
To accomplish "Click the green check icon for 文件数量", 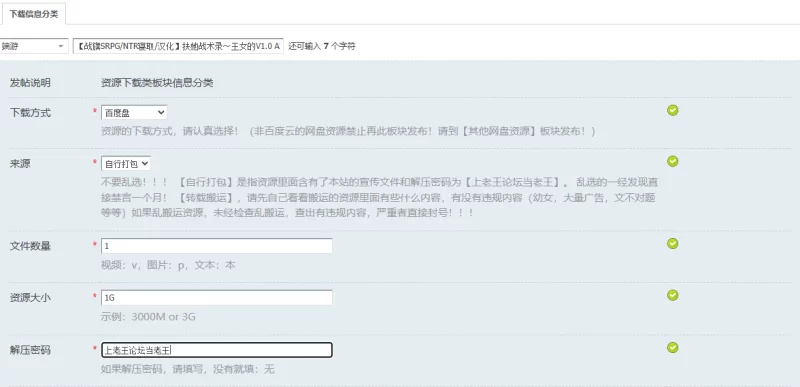I will 672,244.
